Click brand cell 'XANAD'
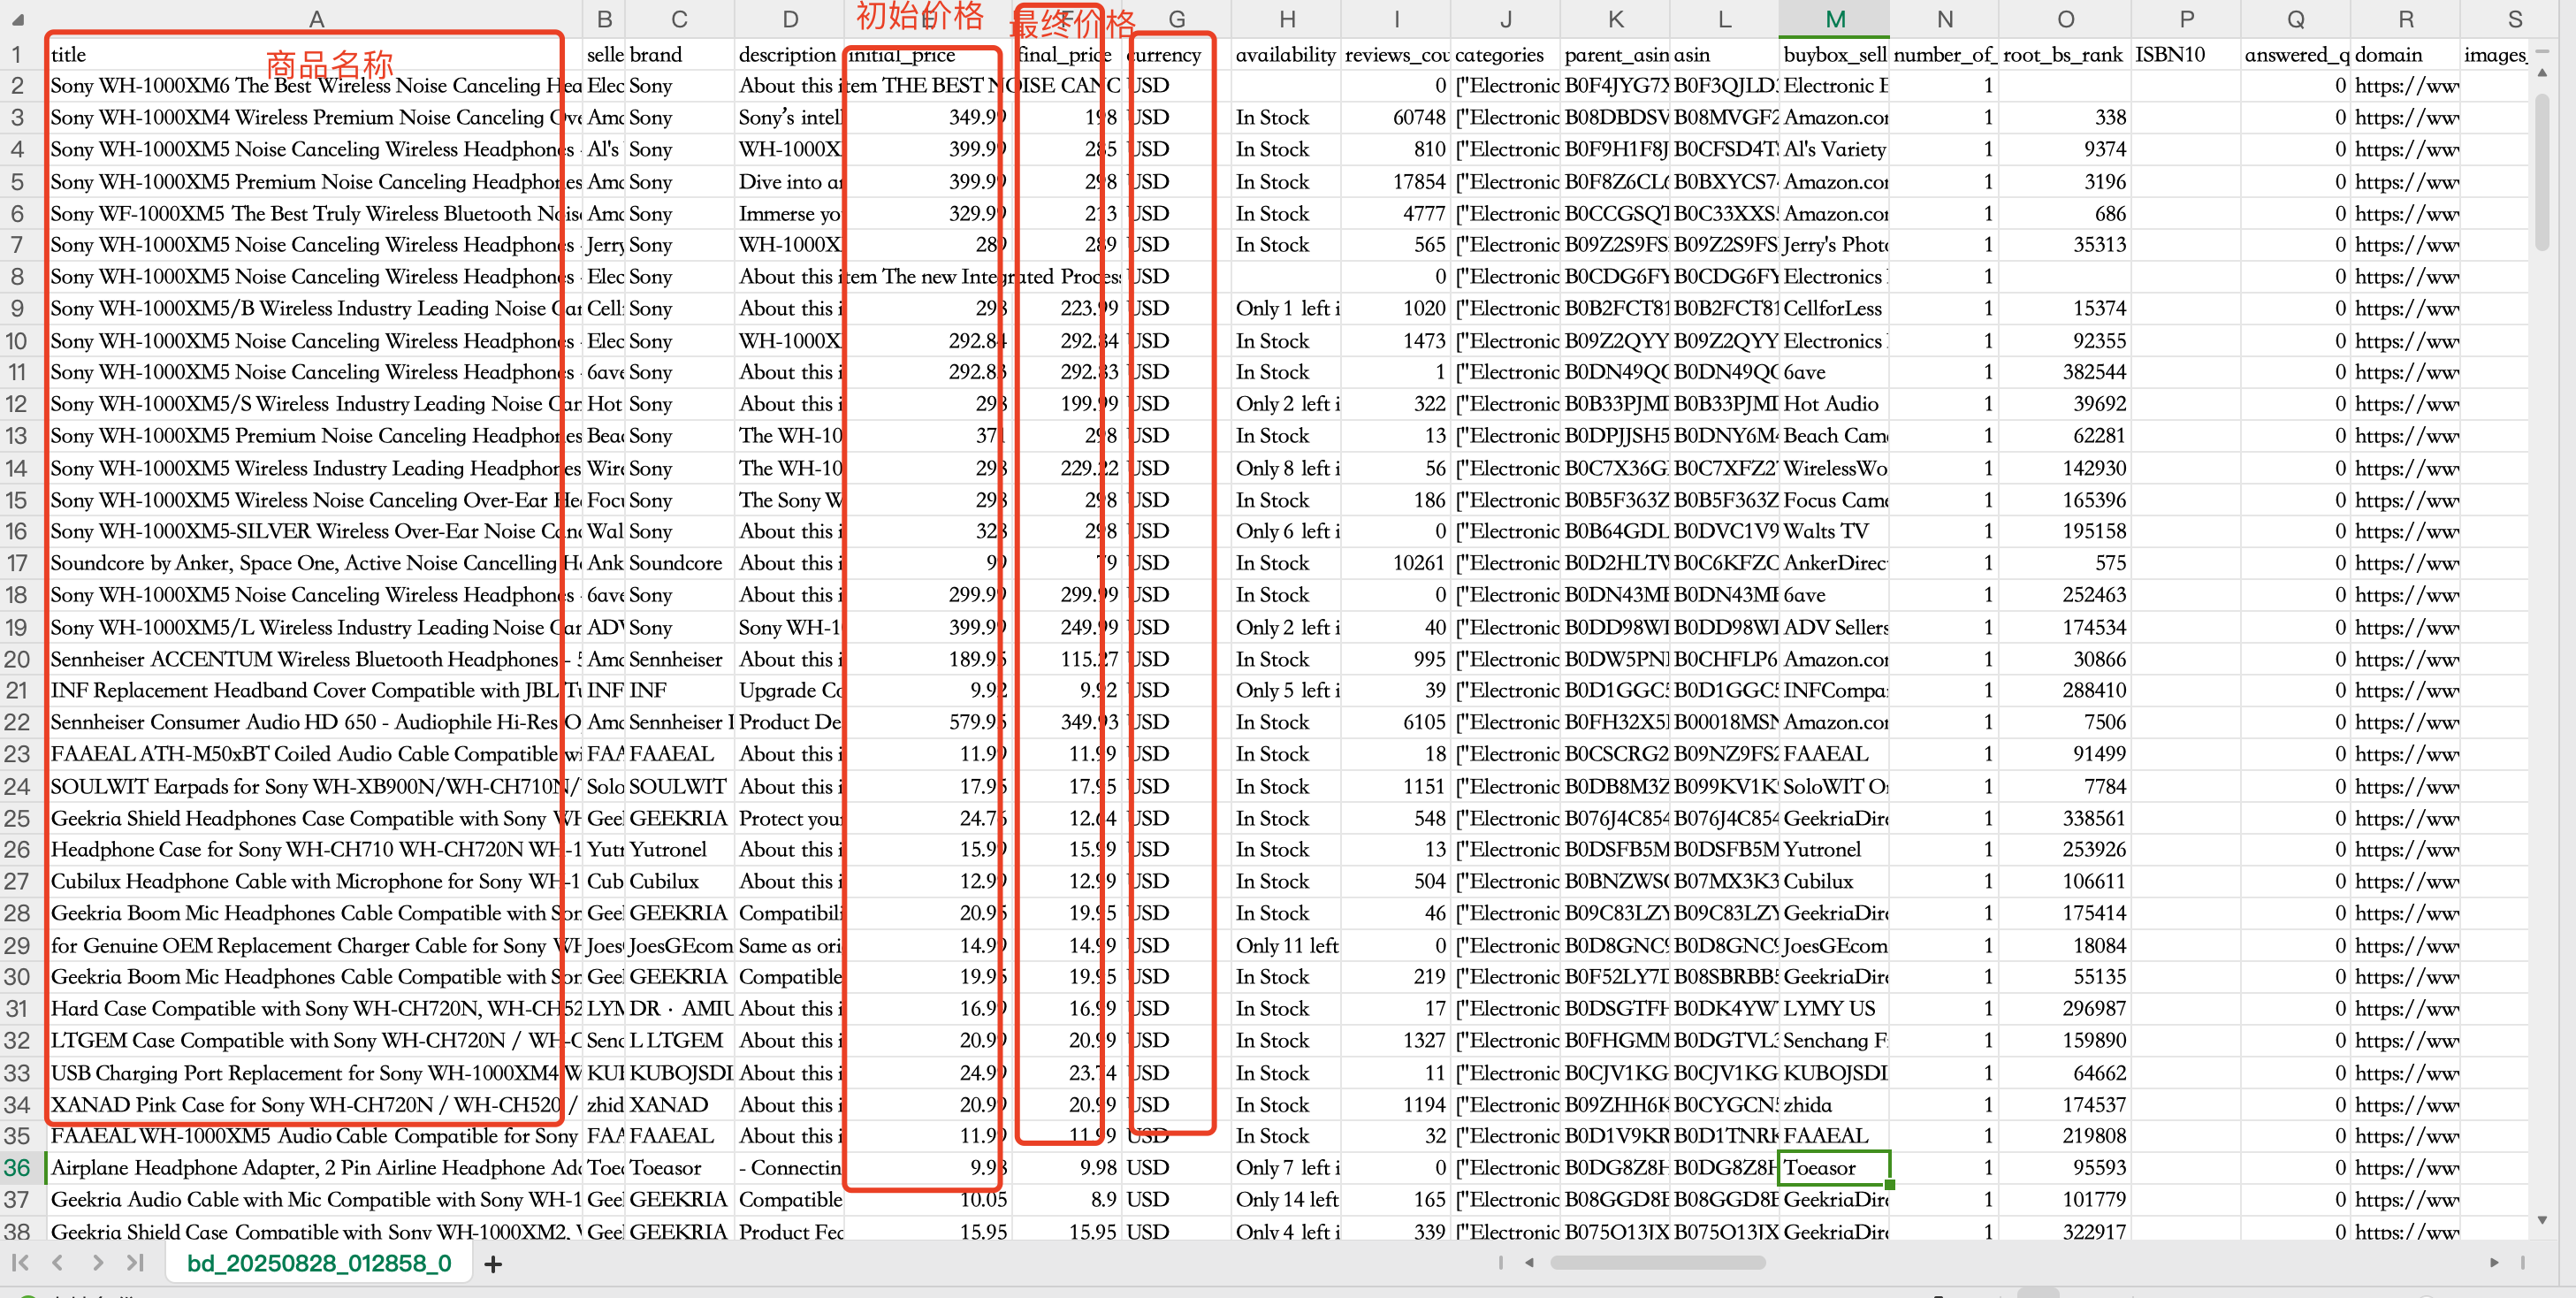The width and height of the screenshot is (2576, 1298). (x=680, y=1104)
